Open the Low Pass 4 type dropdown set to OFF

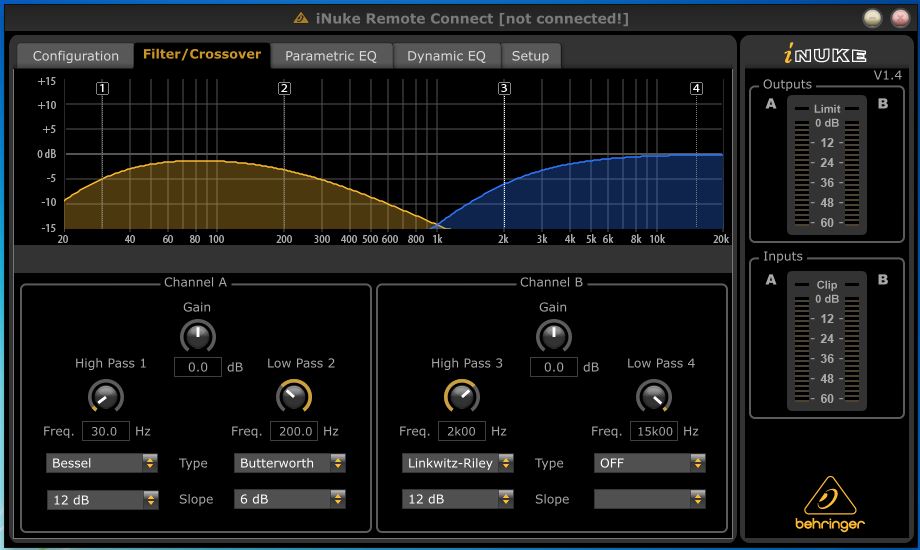click(x=650, y=463)
